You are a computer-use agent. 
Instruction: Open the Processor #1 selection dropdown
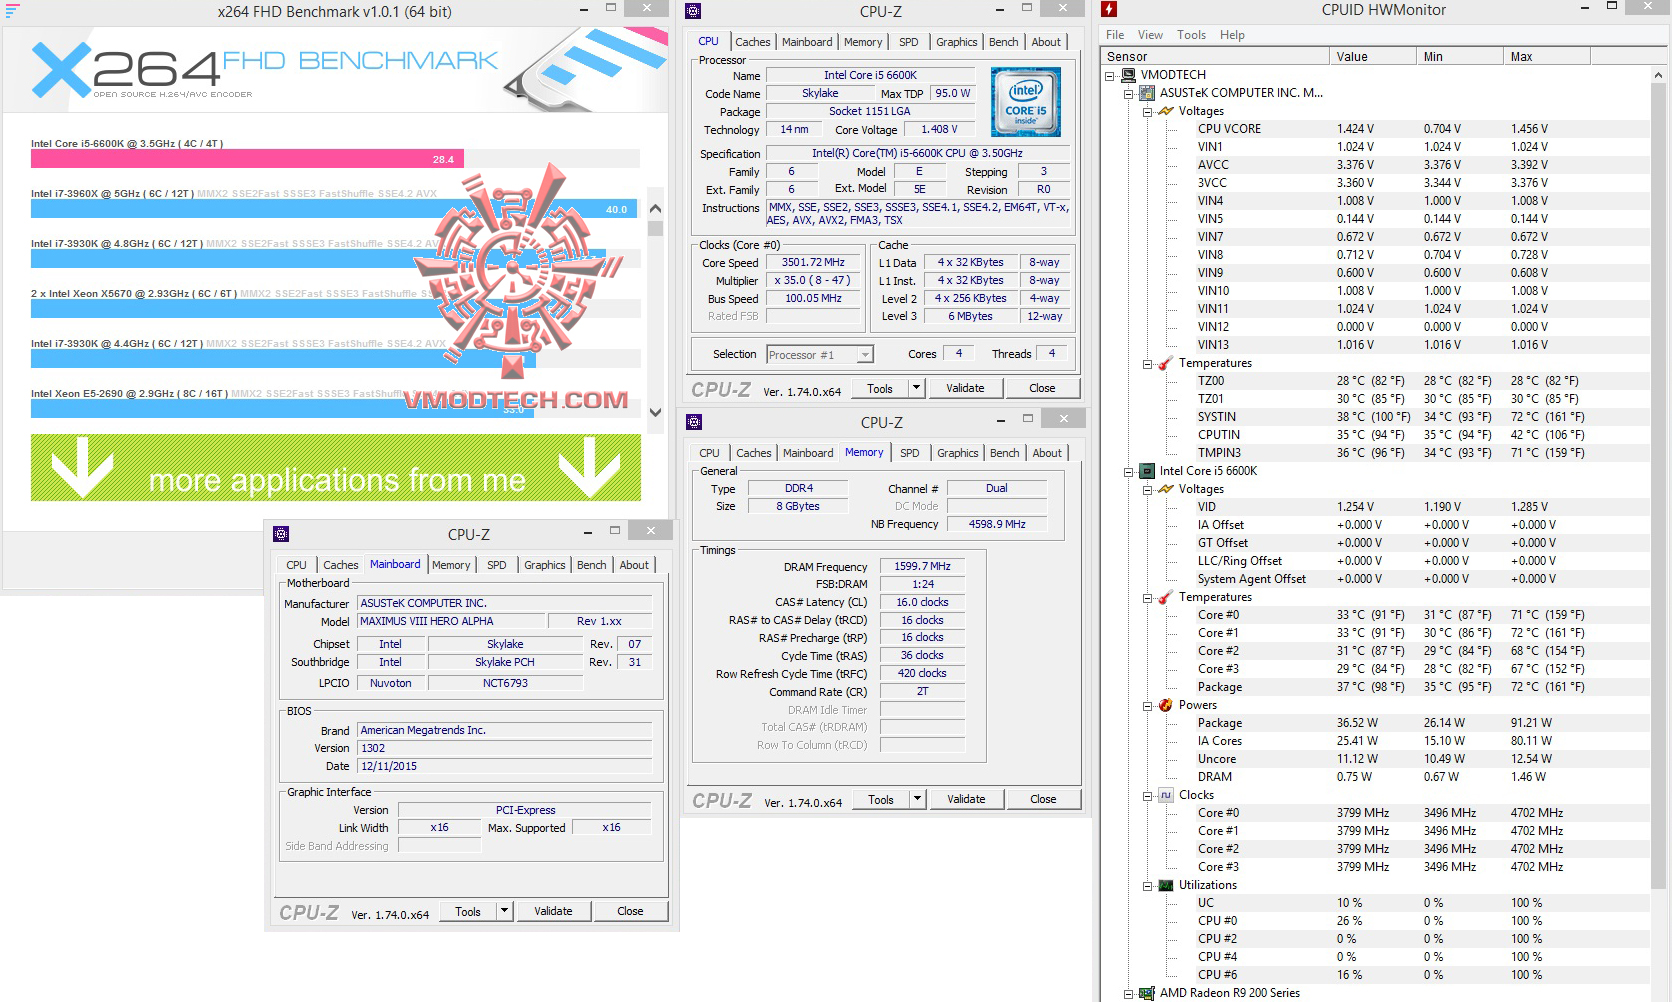pyautogui.click(x=865, y=355)
